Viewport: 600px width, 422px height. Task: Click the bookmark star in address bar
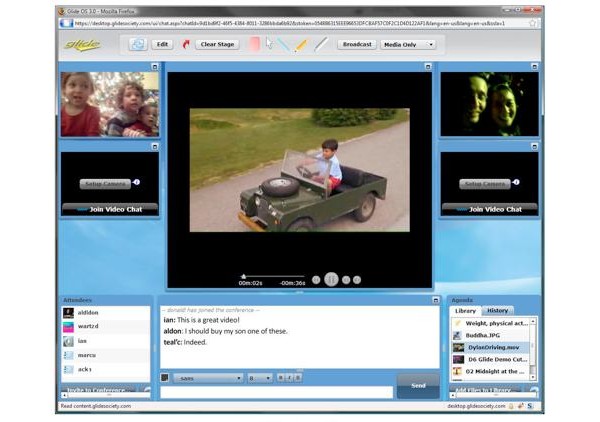[533, 23]
